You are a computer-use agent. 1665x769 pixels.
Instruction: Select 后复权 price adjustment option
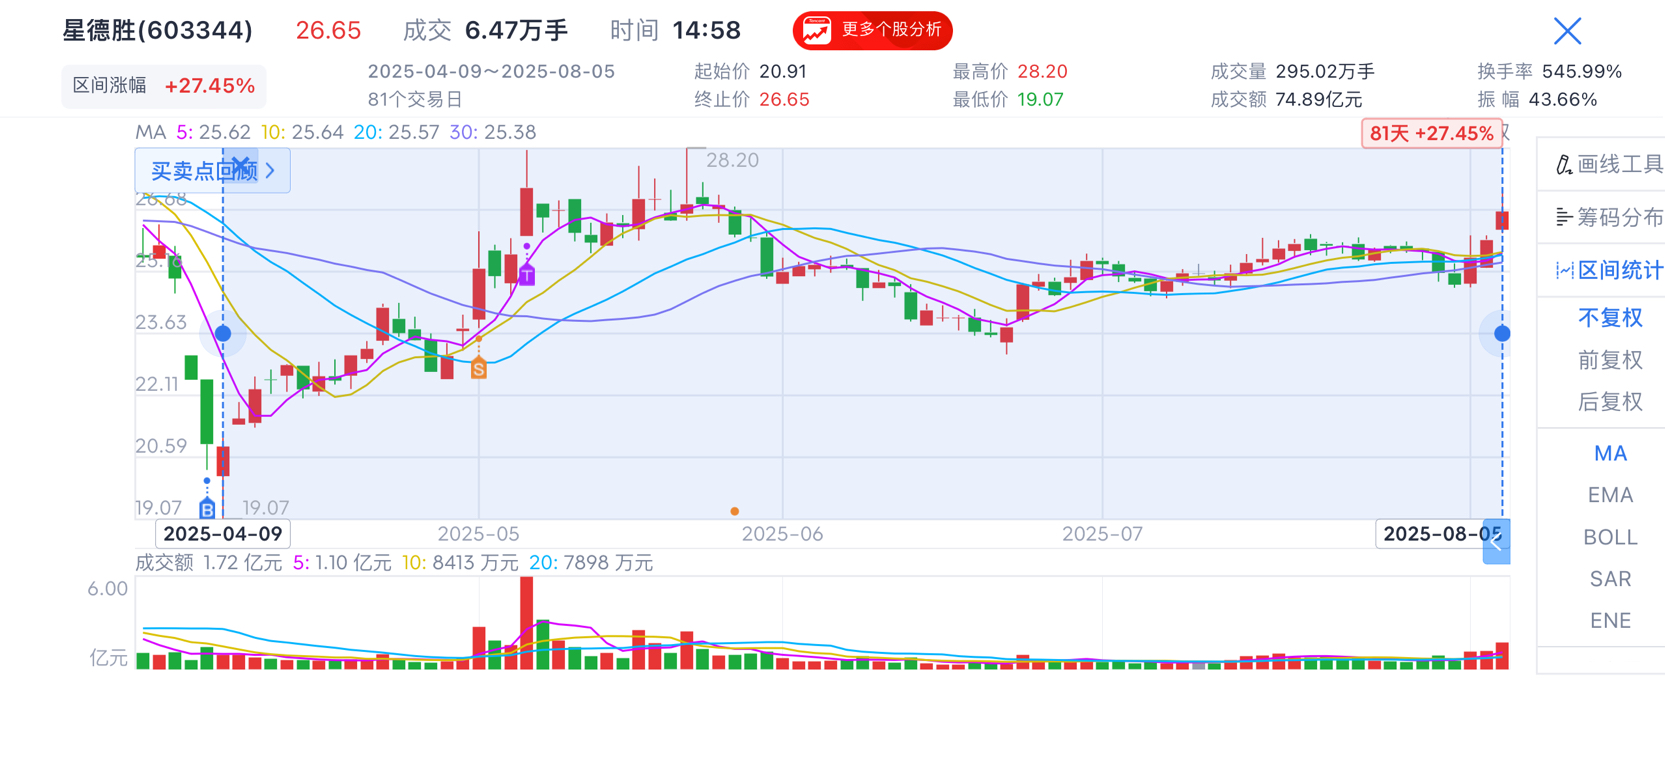pyautogui.click(x=1610, y=402)
